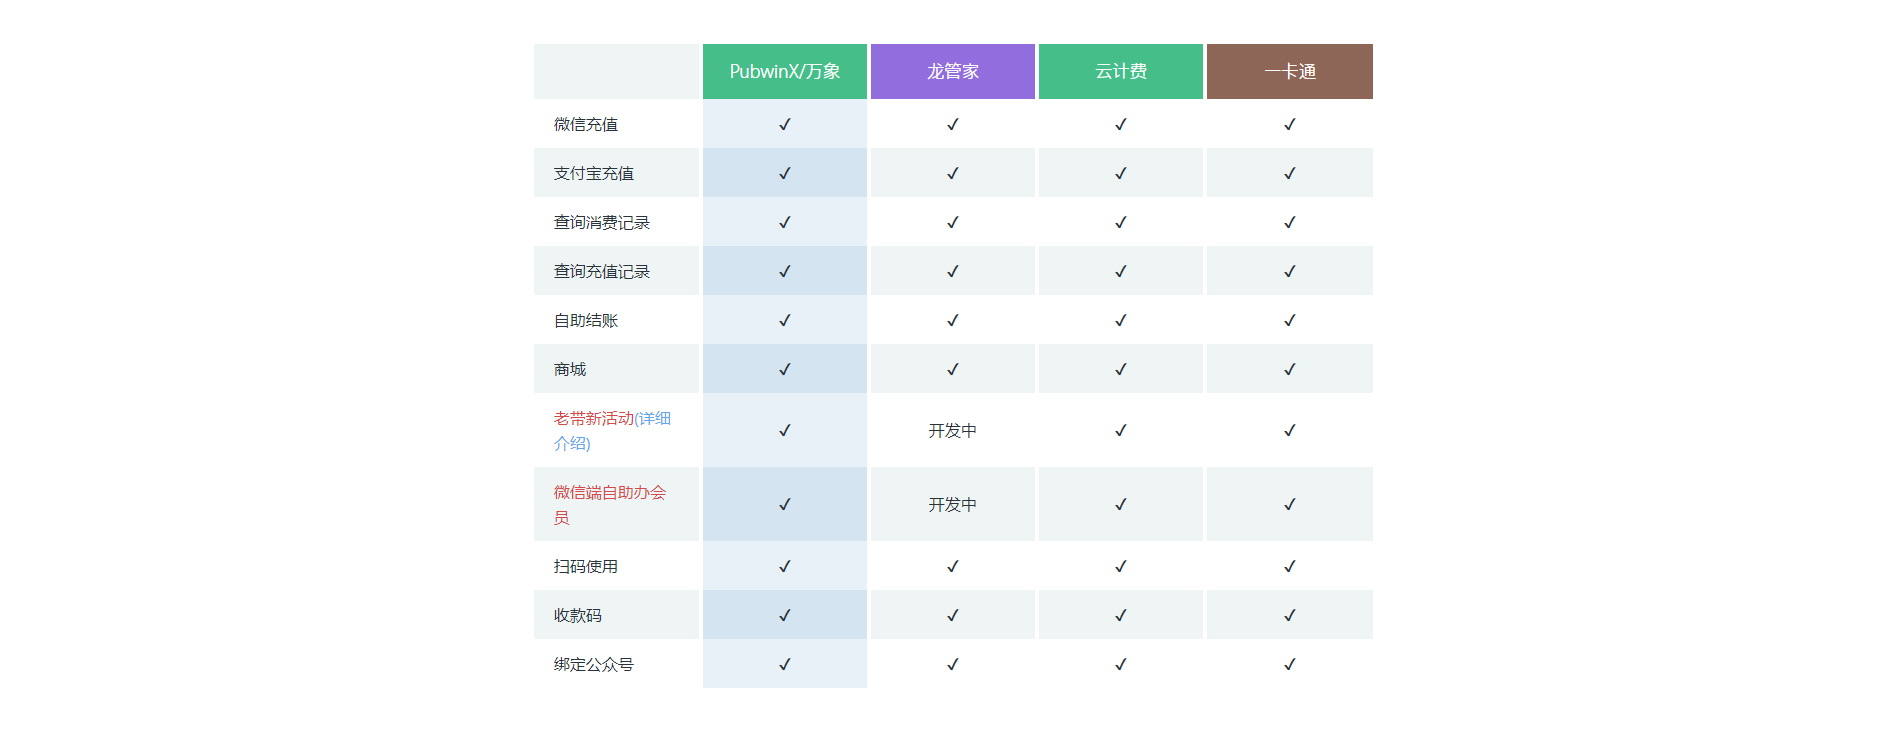Viewport: 1897px width, 731px height.
Task: Click 云计费 checkmark in 老带新活动 row
Action: [x=1121, y=430]
